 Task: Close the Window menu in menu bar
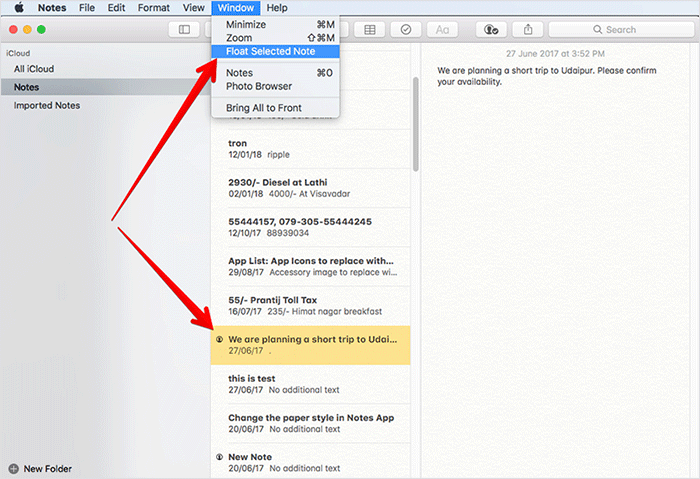[x=236, y=8]
